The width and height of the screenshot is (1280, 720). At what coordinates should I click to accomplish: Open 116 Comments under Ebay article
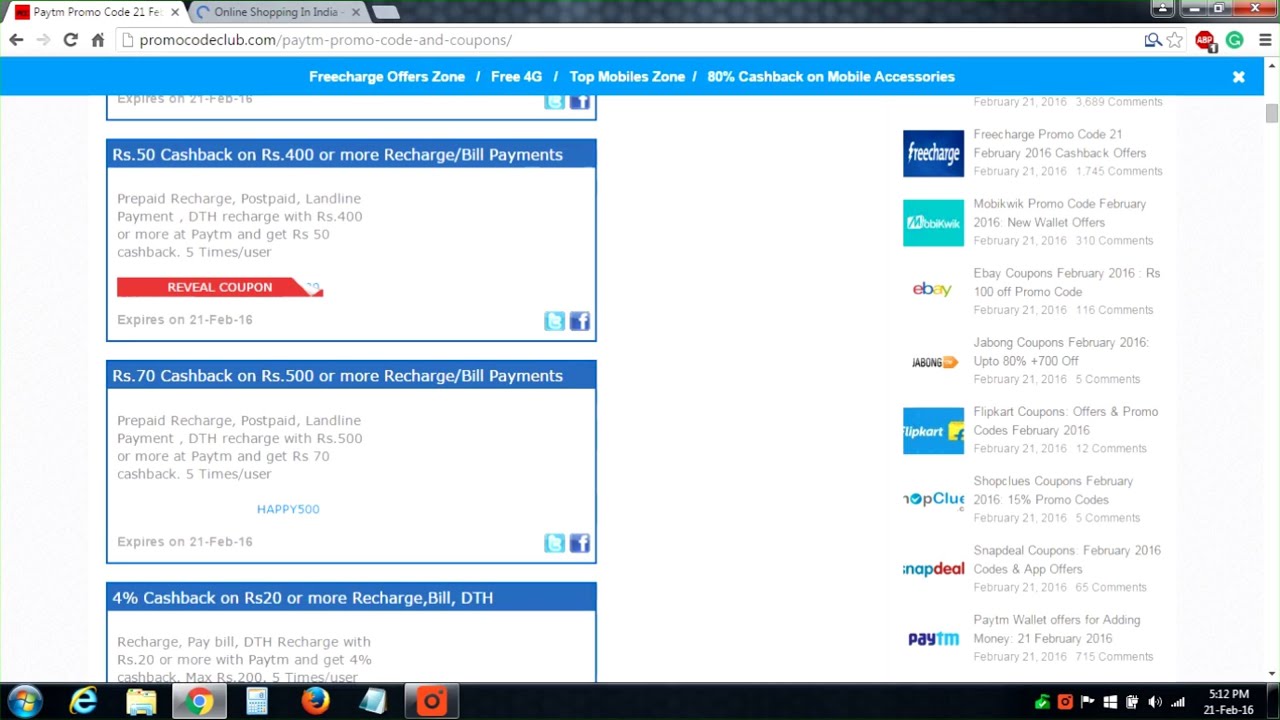pos(1114,310)
